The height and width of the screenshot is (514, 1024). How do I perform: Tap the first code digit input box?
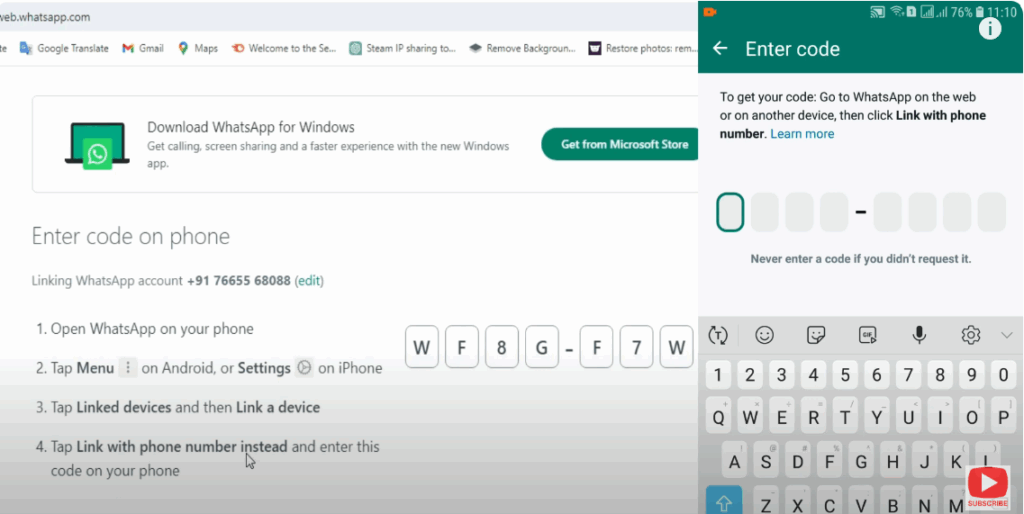pos(730,212)
